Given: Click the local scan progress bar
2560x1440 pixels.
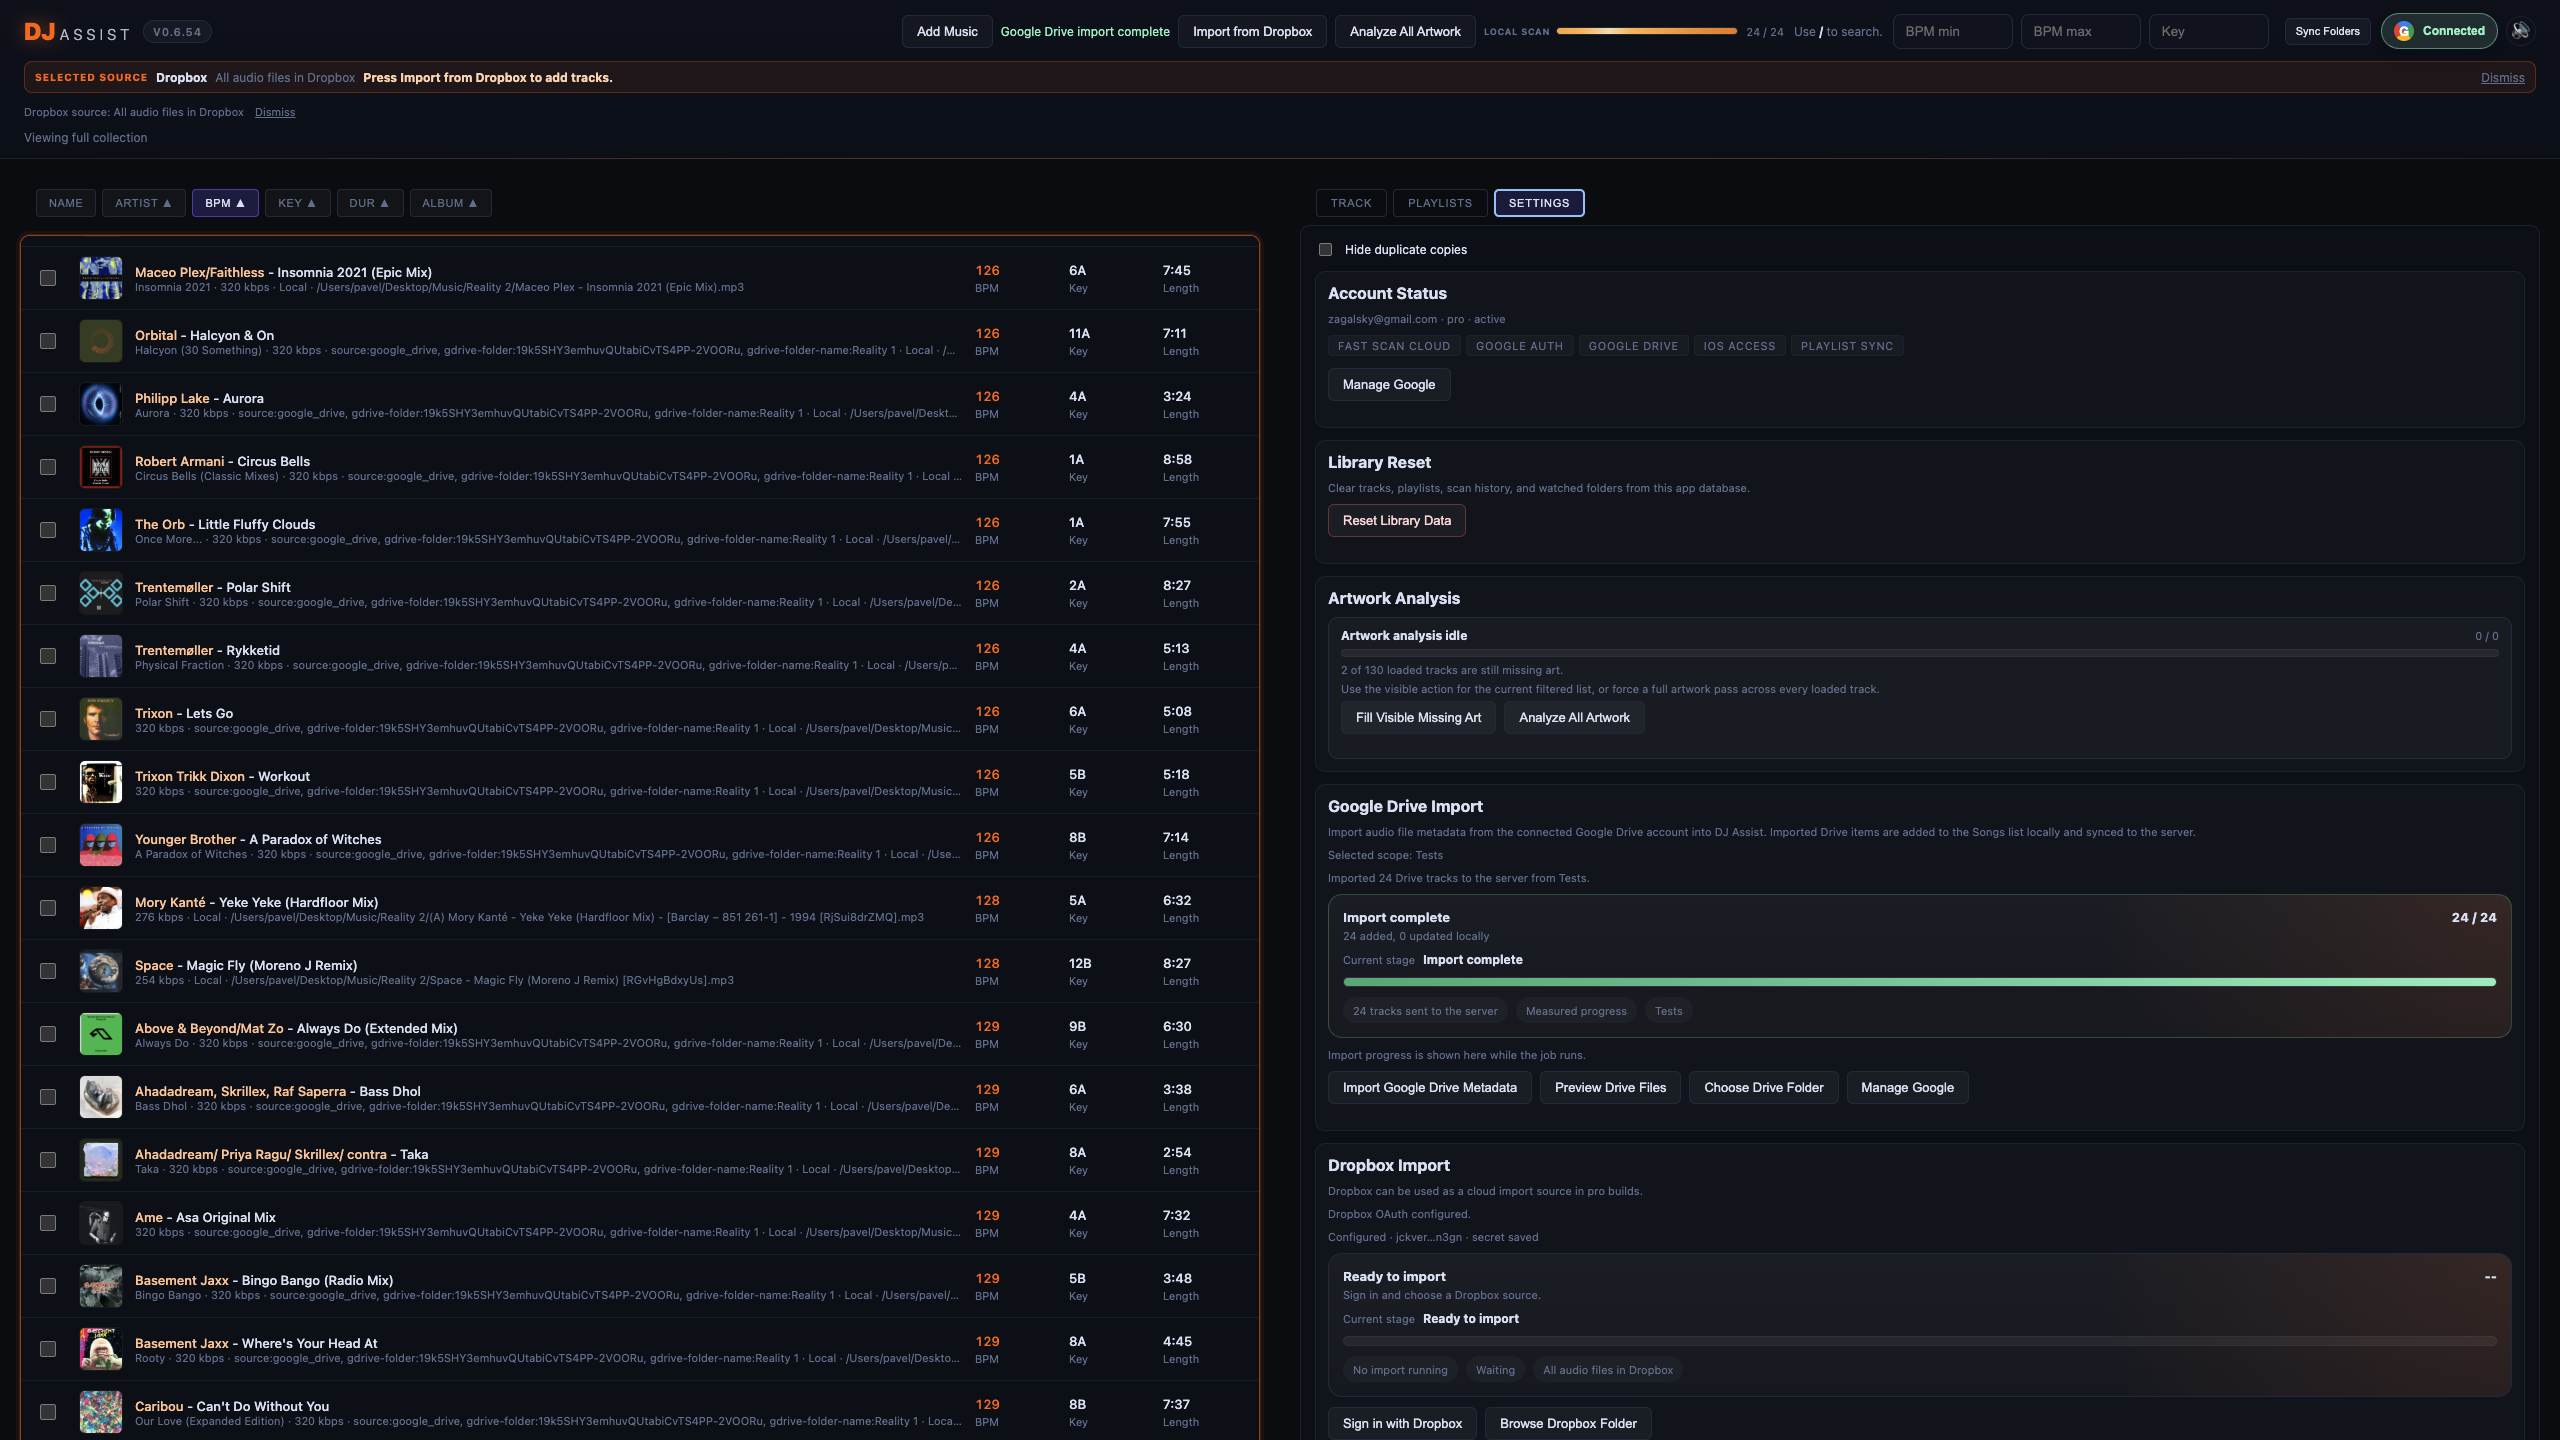Looking at the screenshot, I should tap(1647, 31).
